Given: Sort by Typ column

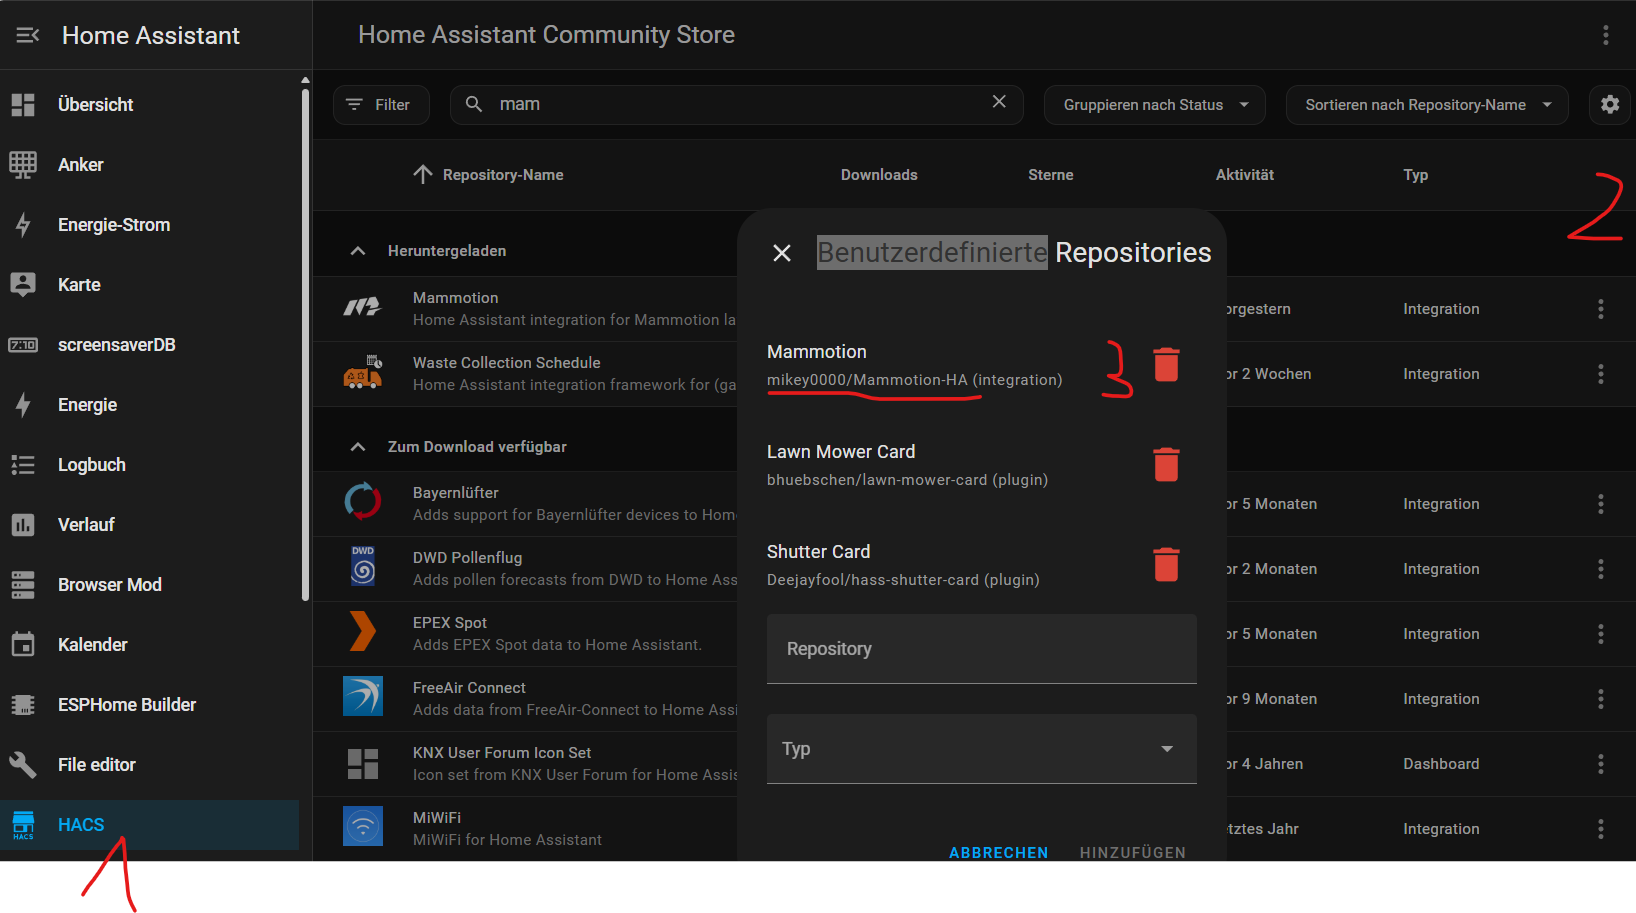Looking at the screenshot, I should pos(1416,175).
